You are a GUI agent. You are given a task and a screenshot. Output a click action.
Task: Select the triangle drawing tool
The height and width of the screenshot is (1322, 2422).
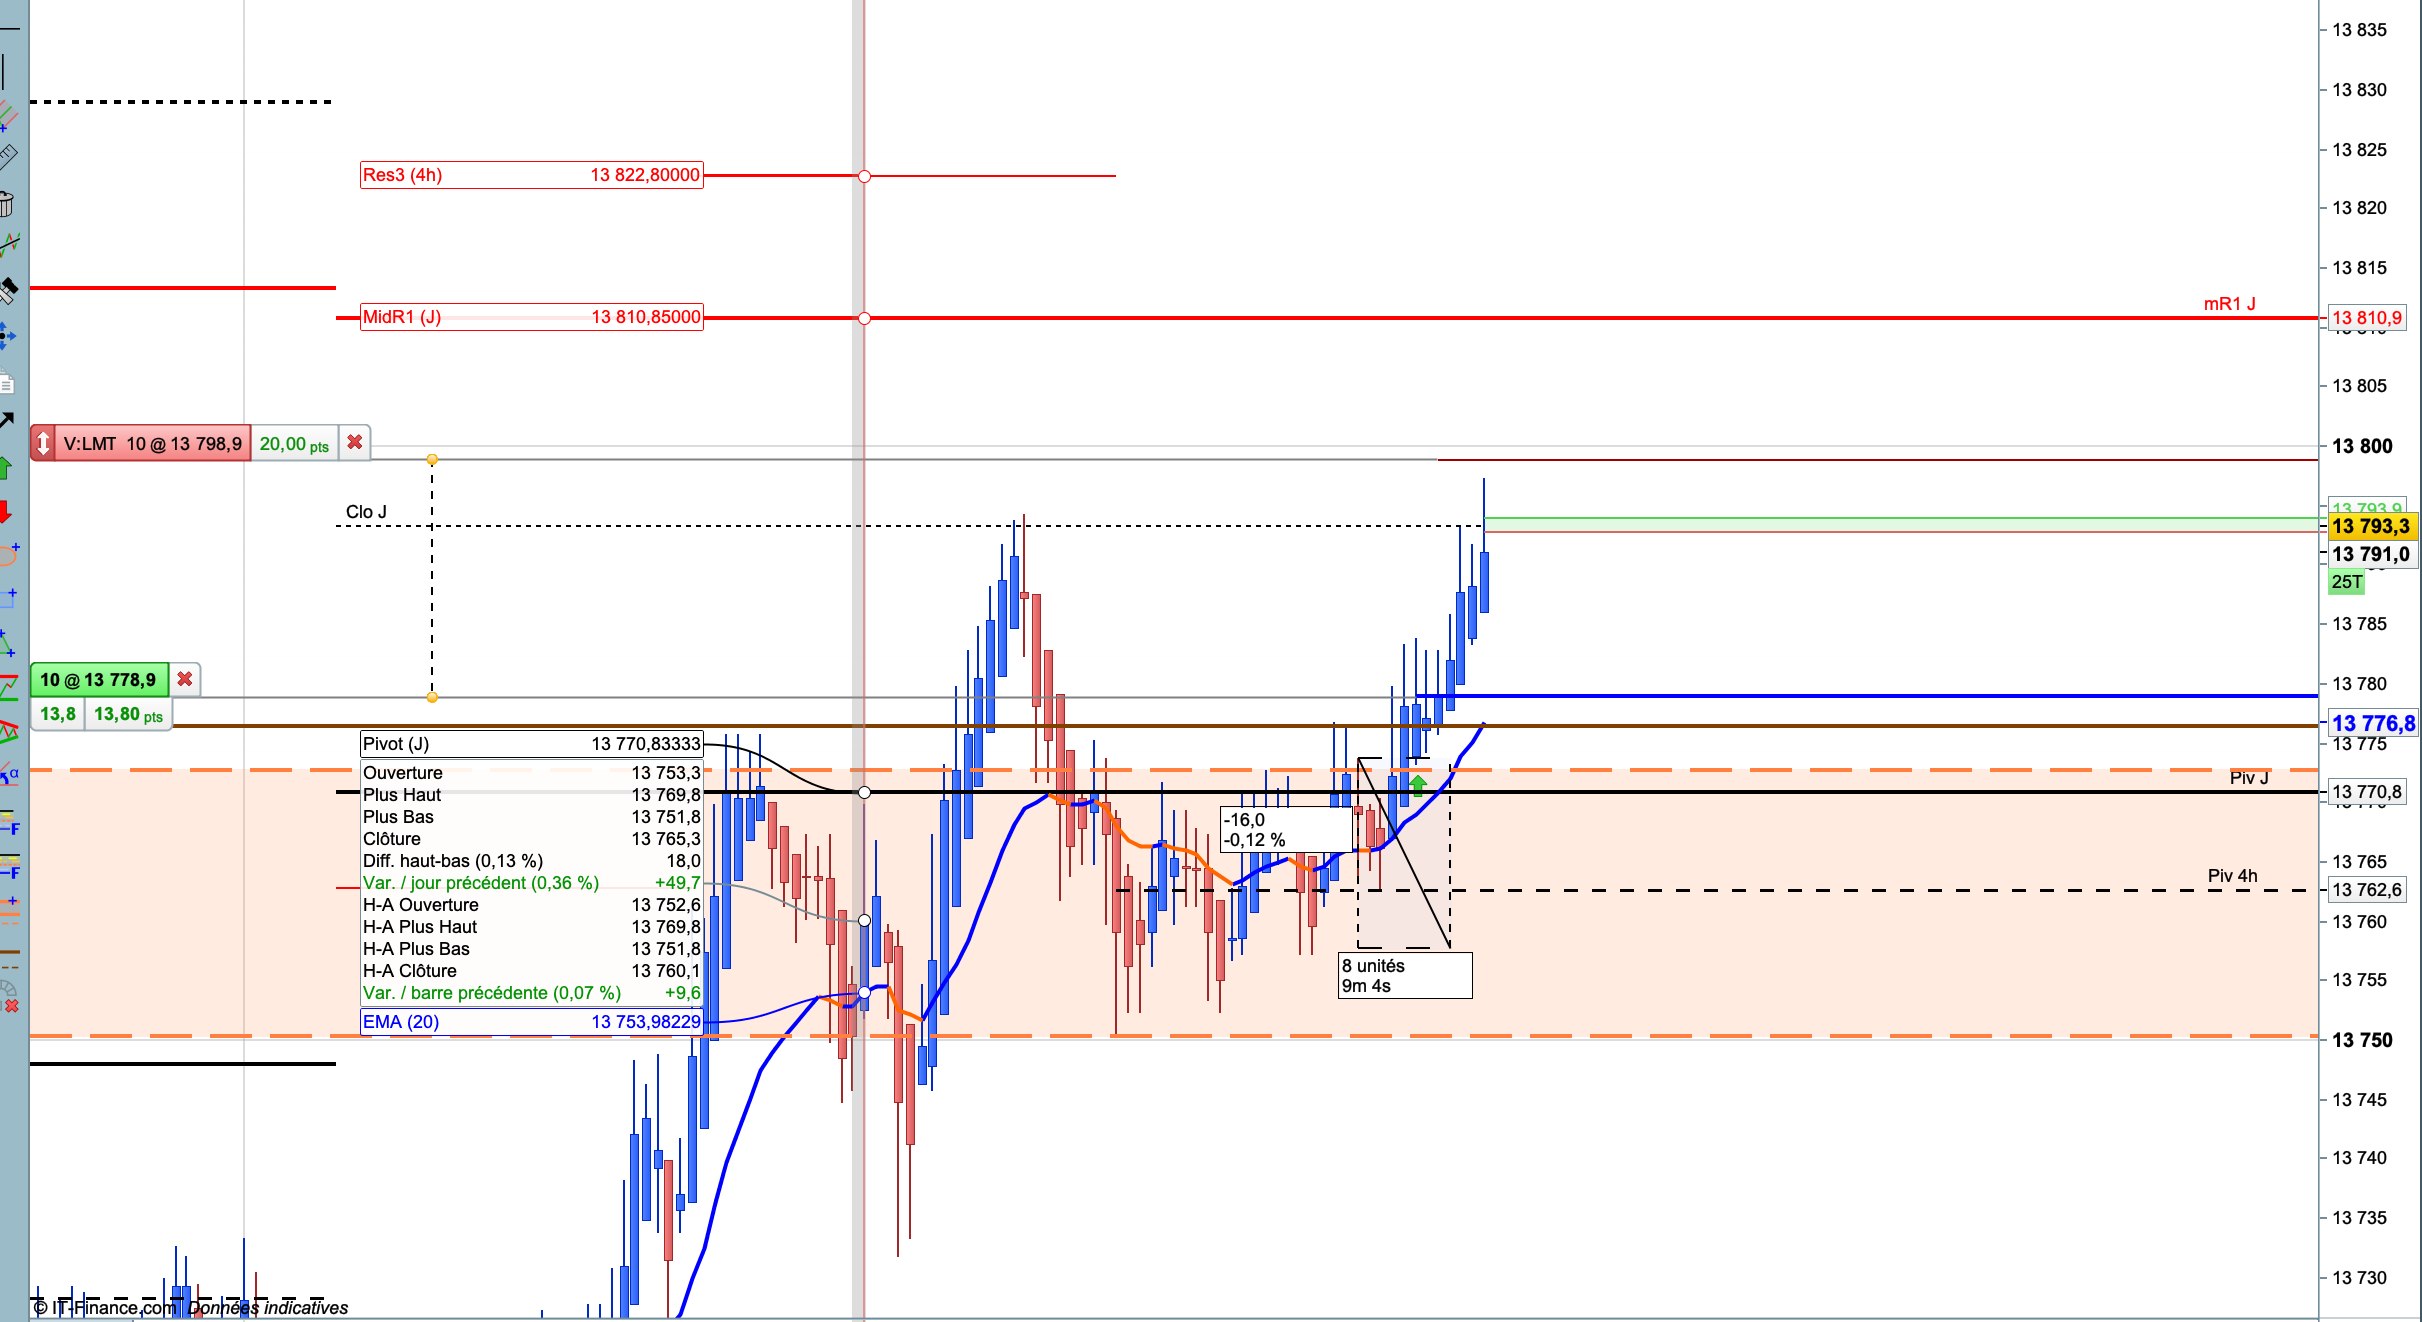pos(7,643)
